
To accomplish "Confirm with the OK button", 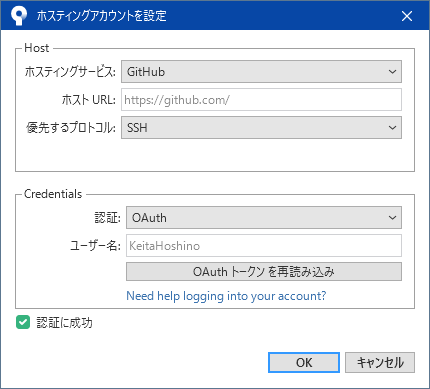I will coord(304,362).
